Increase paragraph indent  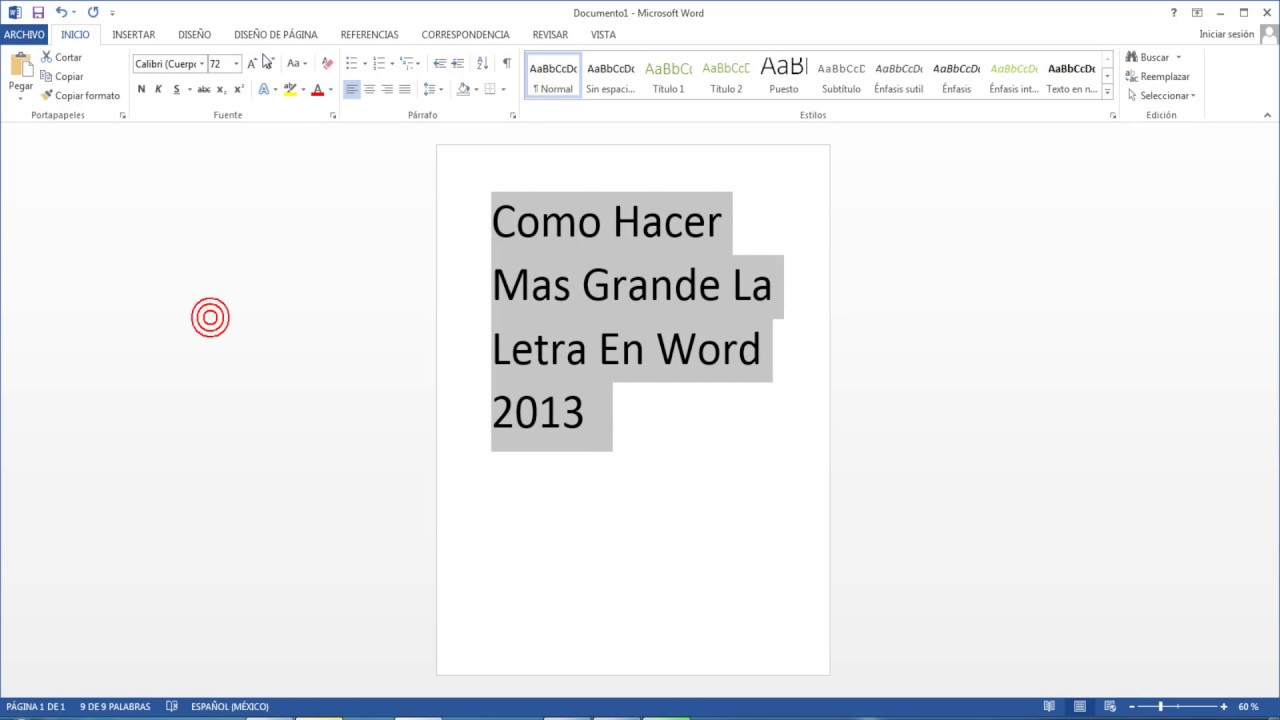pyautogui.click(x=457, y=63)
